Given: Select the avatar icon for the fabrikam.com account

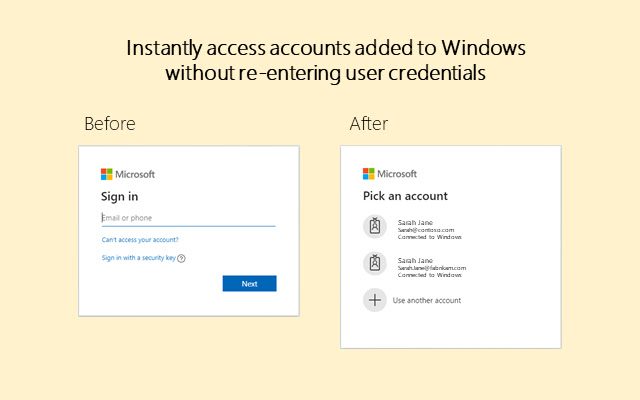Looking at the screenshot, I should click(x=375, y=263).
